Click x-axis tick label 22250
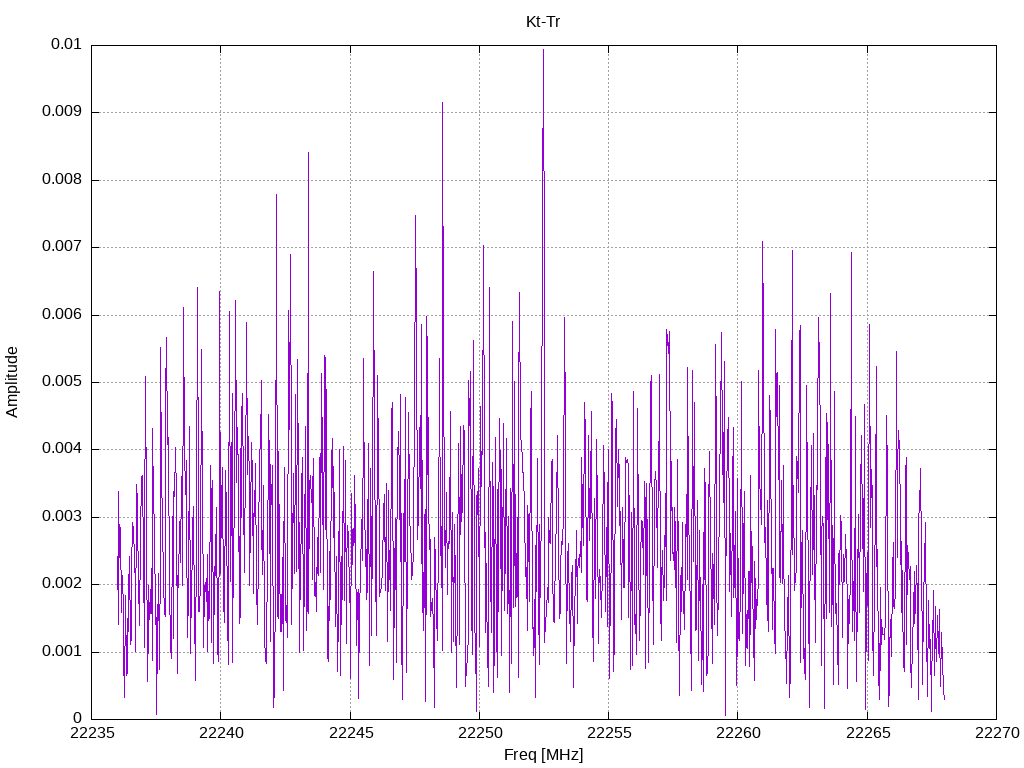1024x768 pixels. [x=479, y=733]
